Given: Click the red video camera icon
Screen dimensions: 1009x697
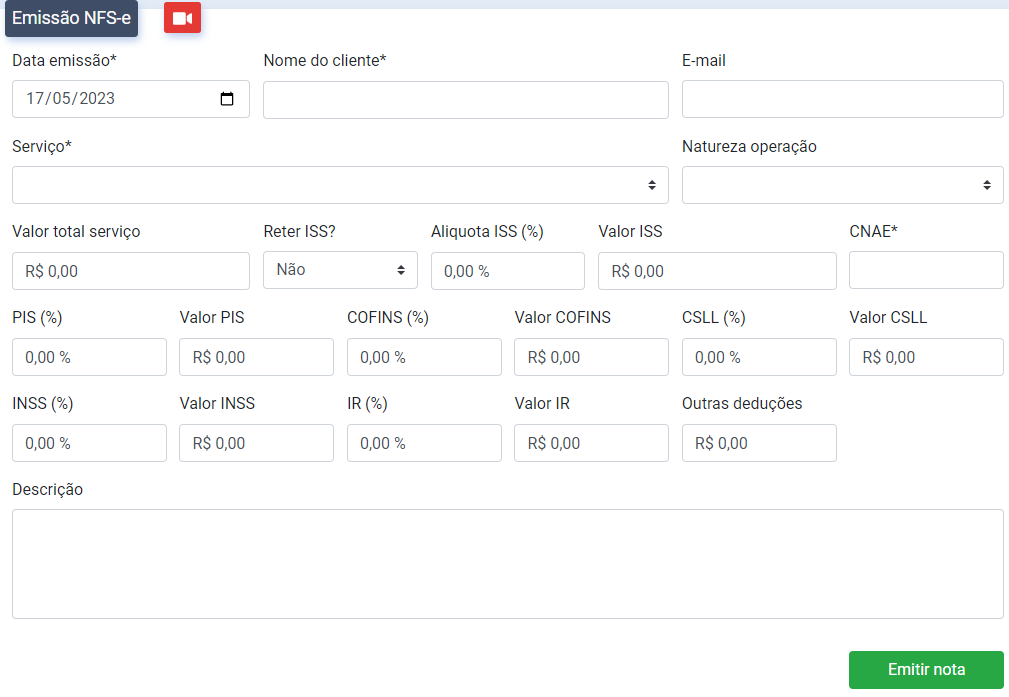Looking at the screenshot, I should pyautogui.click(x=182, y=18).
